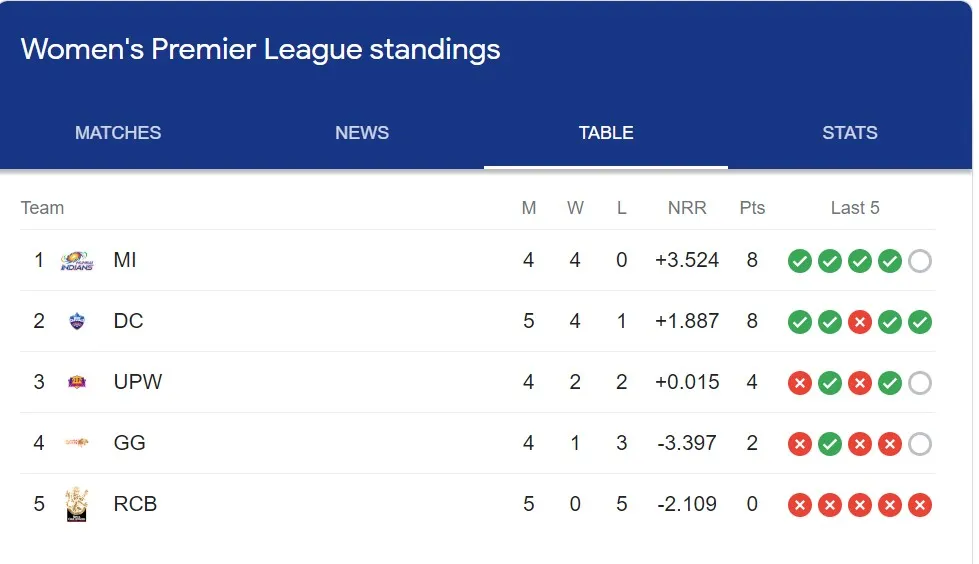Image resolution: width=979 pixels, height=564 pixels.
Task: Click DC's red loss icon in Last 5
Action: [x=860, y=322]
